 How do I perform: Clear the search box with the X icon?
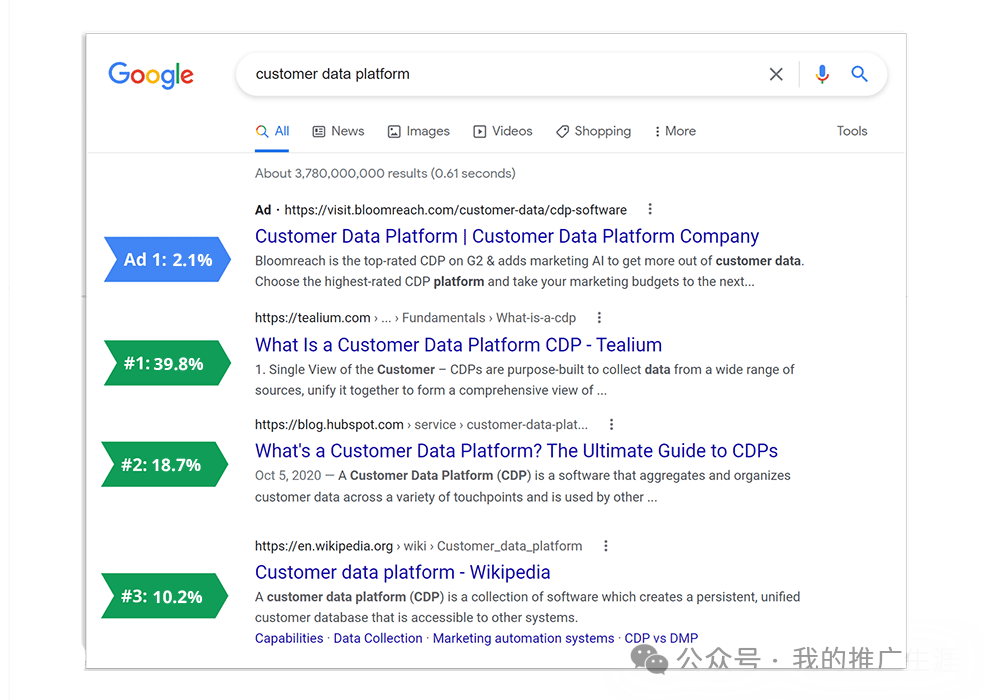(x=776, y=74)
